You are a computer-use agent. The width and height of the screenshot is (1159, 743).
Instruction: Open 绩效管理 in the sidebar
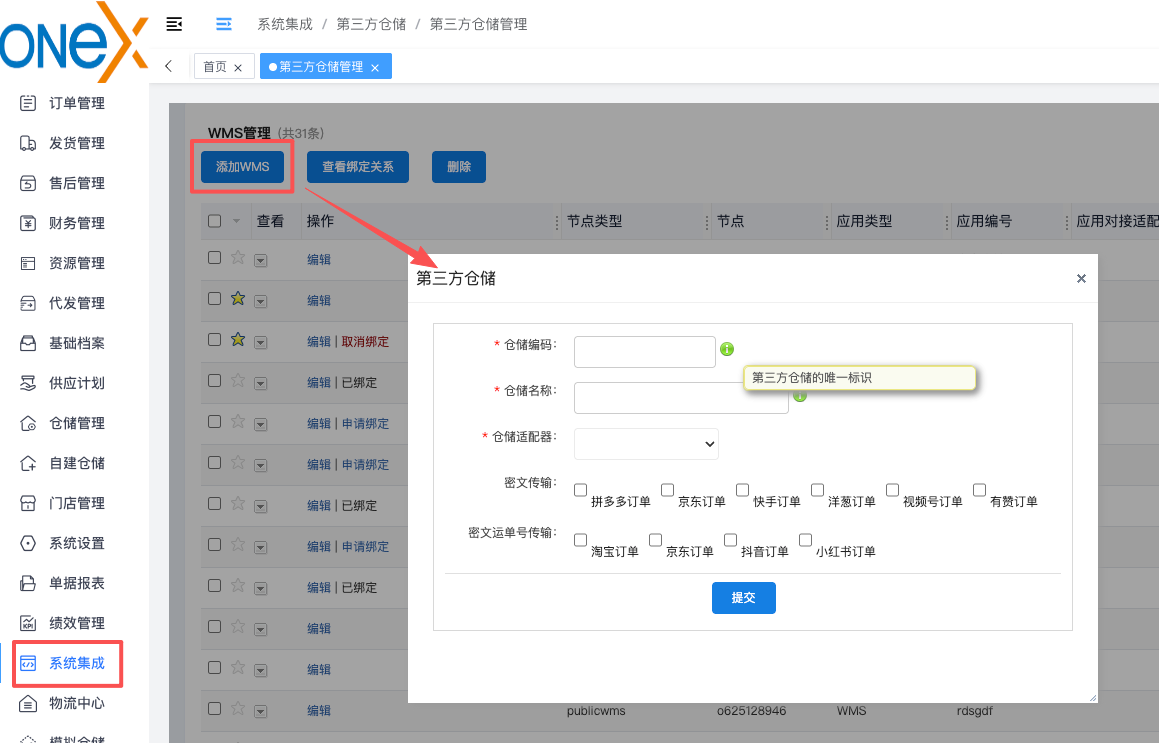pos(62,622)
